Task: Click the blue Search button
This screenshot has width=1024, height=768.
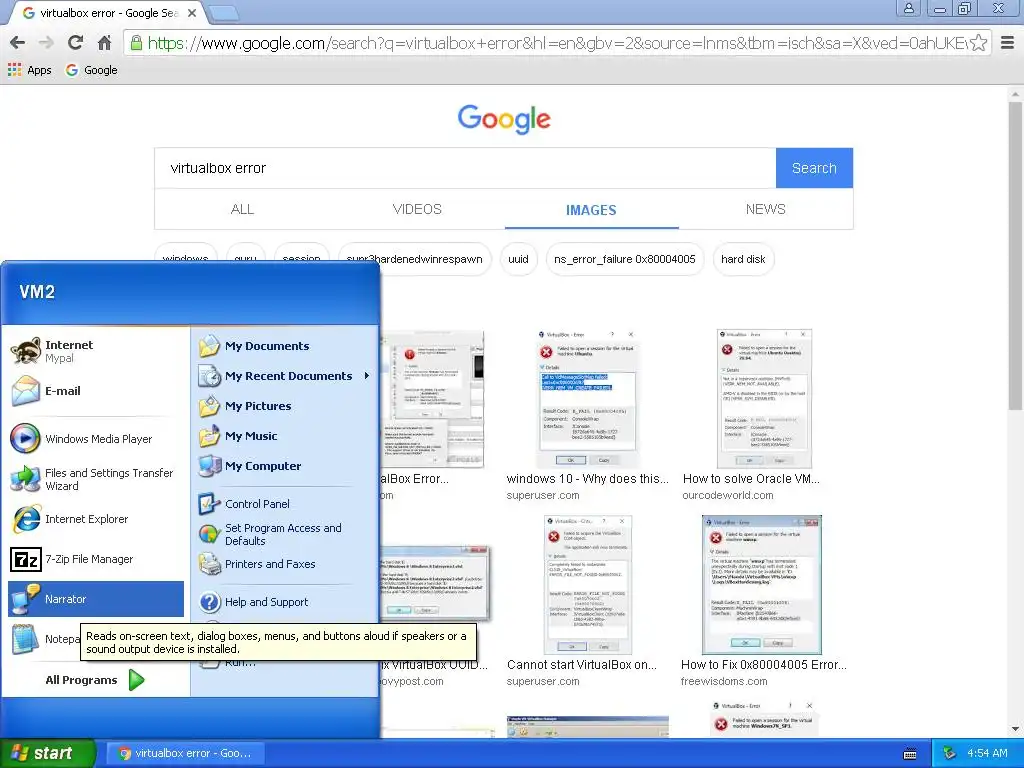Action: coord(814,168)
